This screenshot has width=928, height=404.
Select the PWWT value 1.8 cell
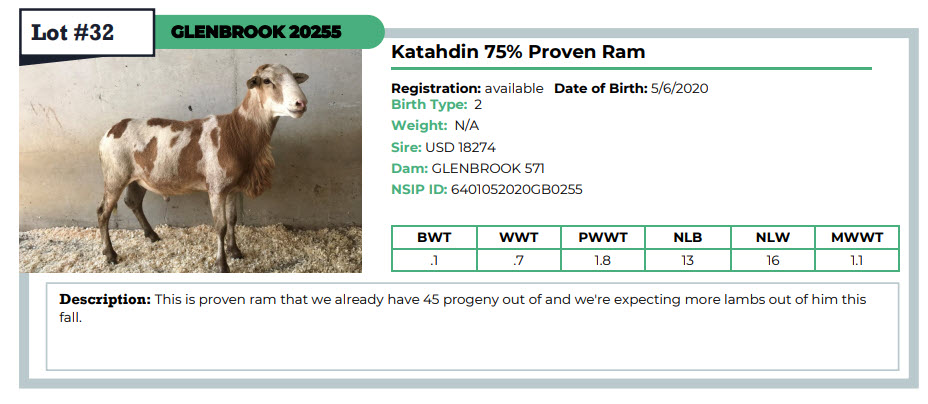pos(602,260)
